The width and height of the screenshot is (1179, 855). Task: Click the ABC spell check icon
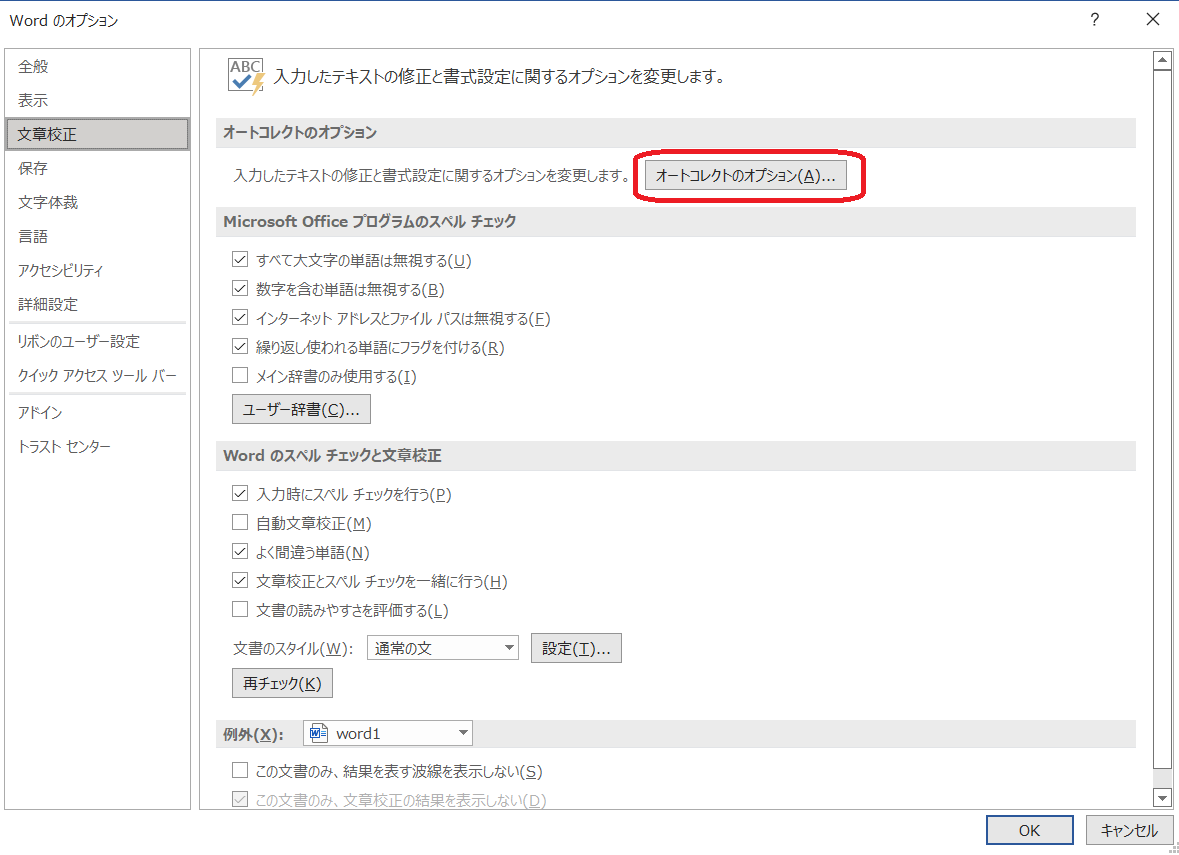coord(244,73)
